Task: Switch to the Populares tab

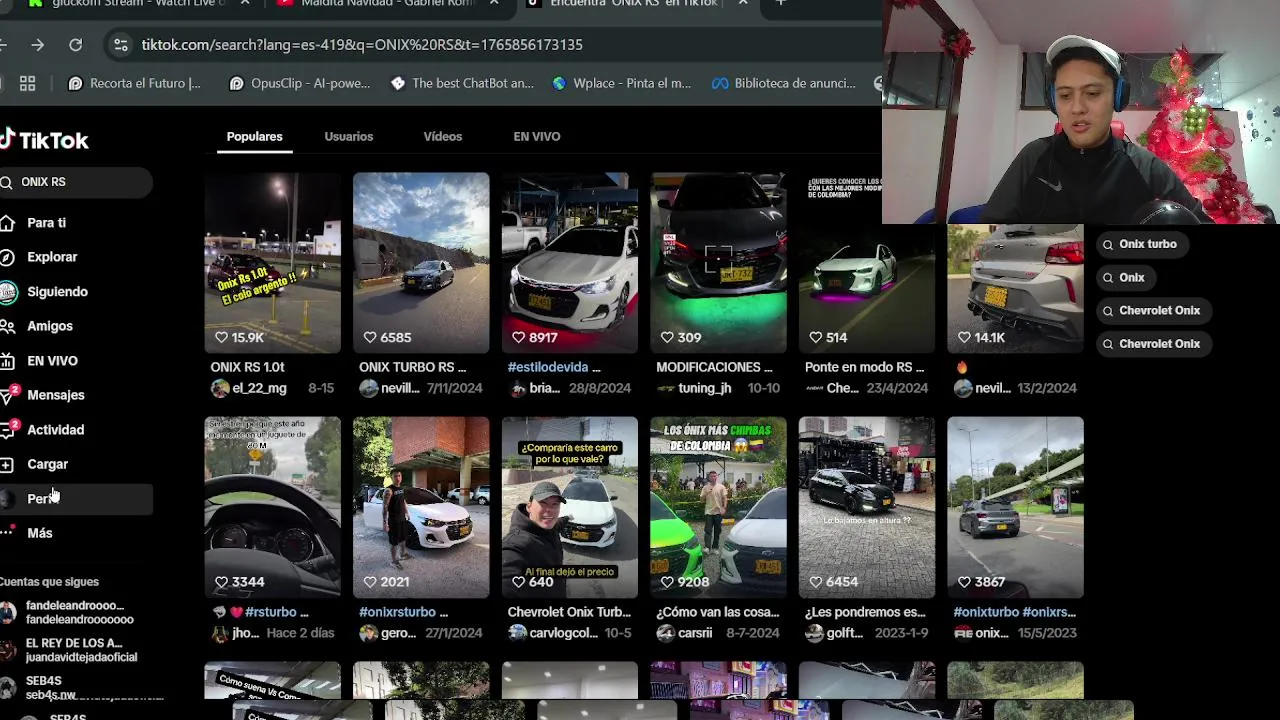Action: point(254,137)
